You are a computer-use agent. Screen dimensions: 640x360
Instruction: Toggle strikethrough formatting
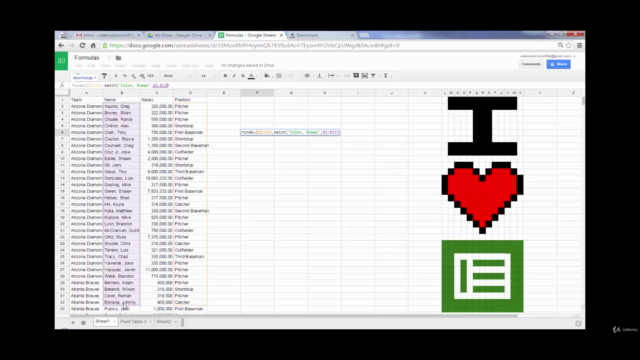tap(243, 76)
